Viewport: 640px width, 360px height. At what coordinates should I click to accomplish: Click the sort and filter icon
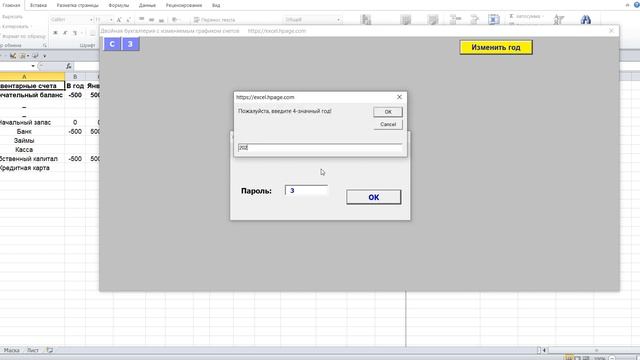coord(559,19)
